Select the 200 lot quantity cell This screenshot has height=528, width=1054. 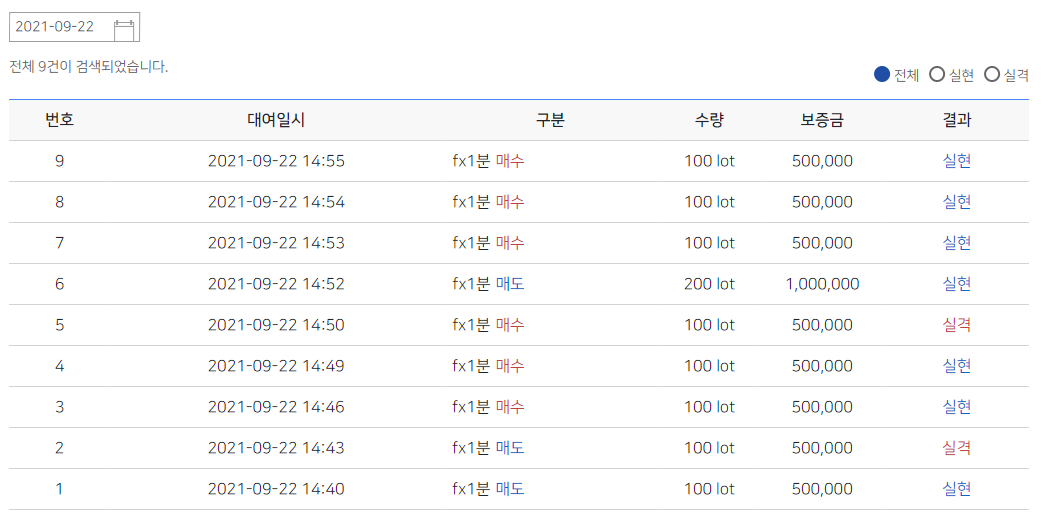[709, 284]
